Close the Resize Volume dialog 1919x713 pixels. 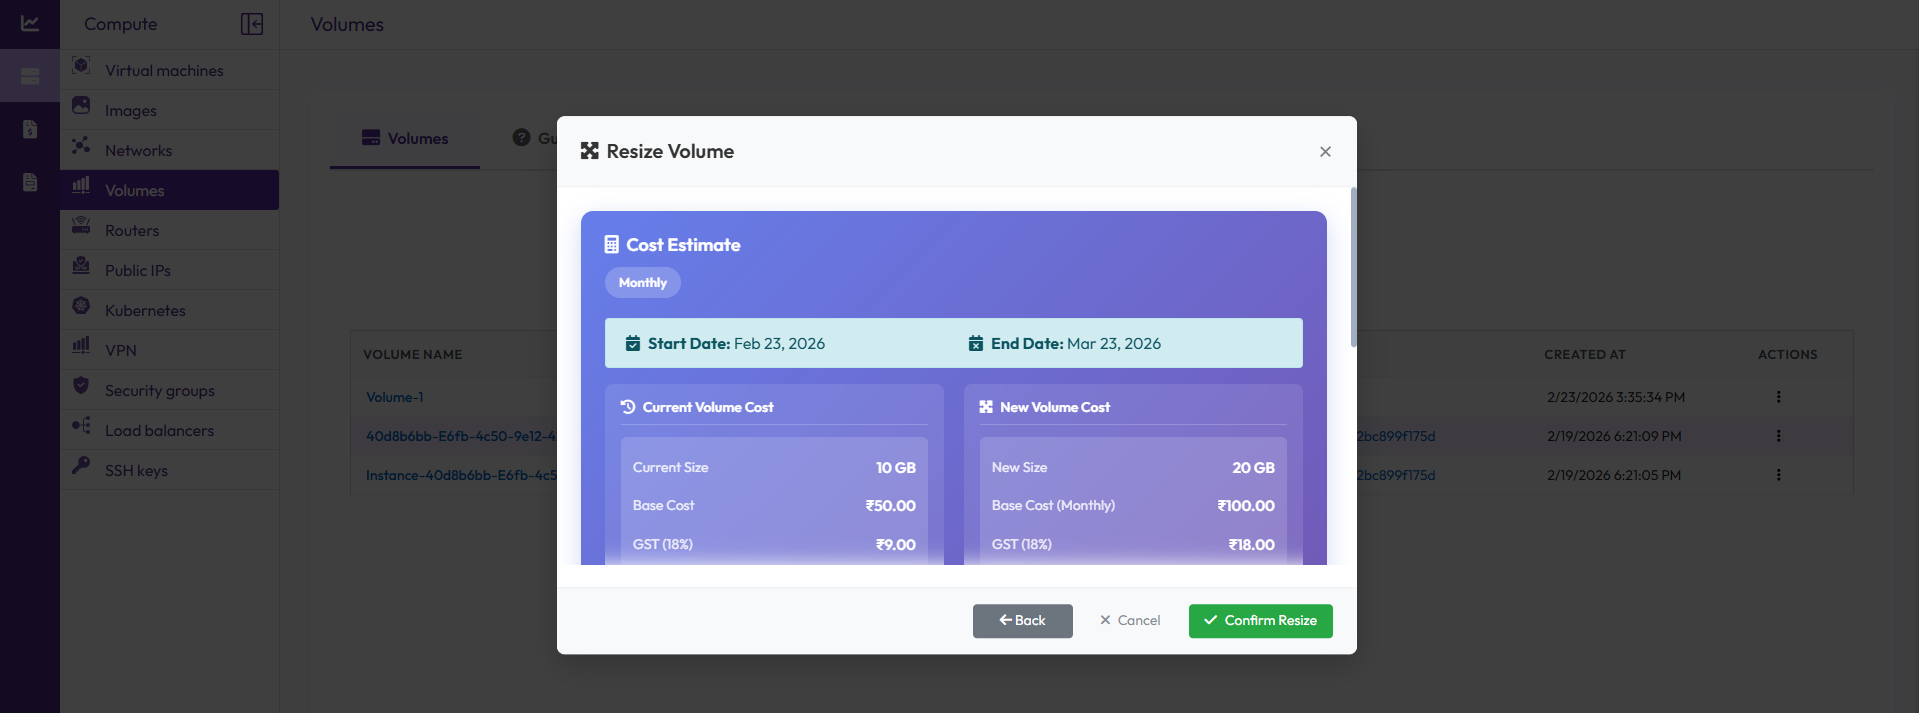1325,152
